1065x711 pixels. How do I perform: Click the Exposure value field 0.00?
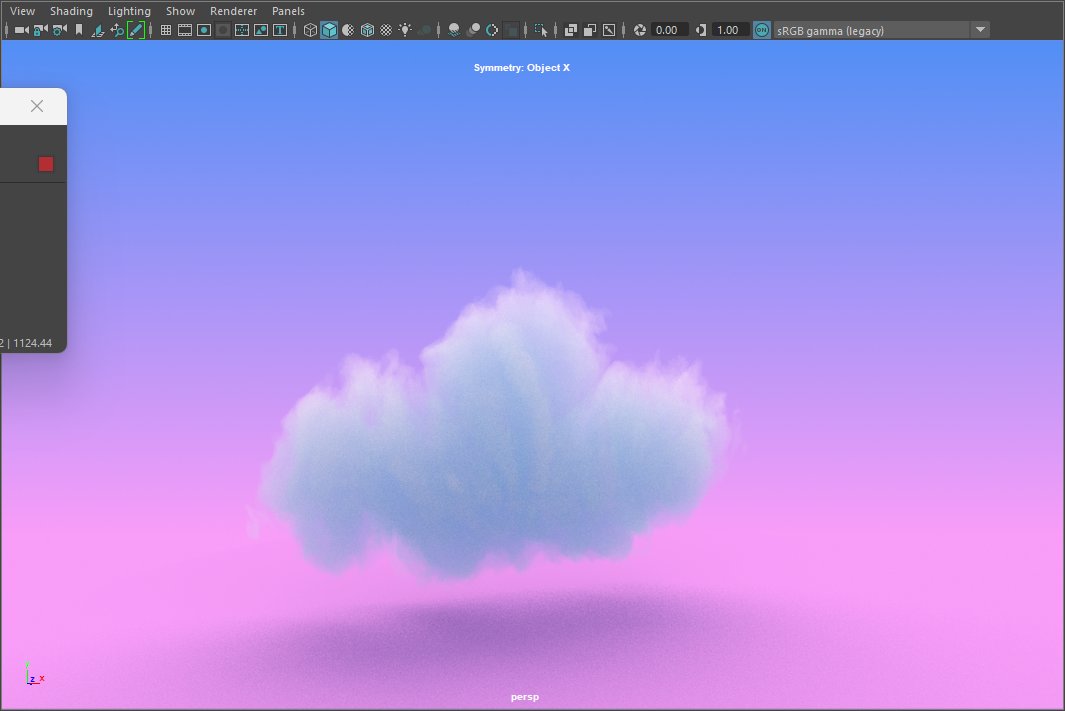click(x=670, y=30)
